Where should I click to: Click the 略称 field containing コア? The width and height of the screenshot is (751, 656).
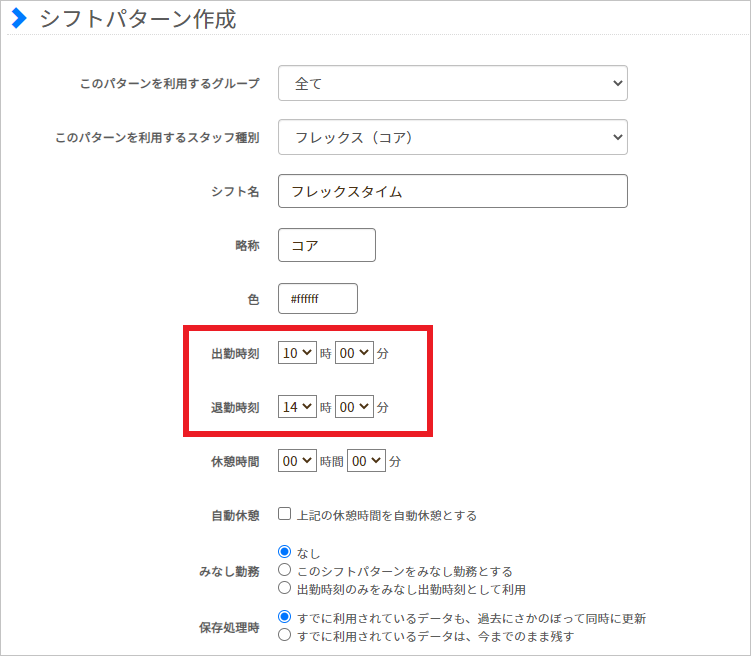click(x=326, y=245)
